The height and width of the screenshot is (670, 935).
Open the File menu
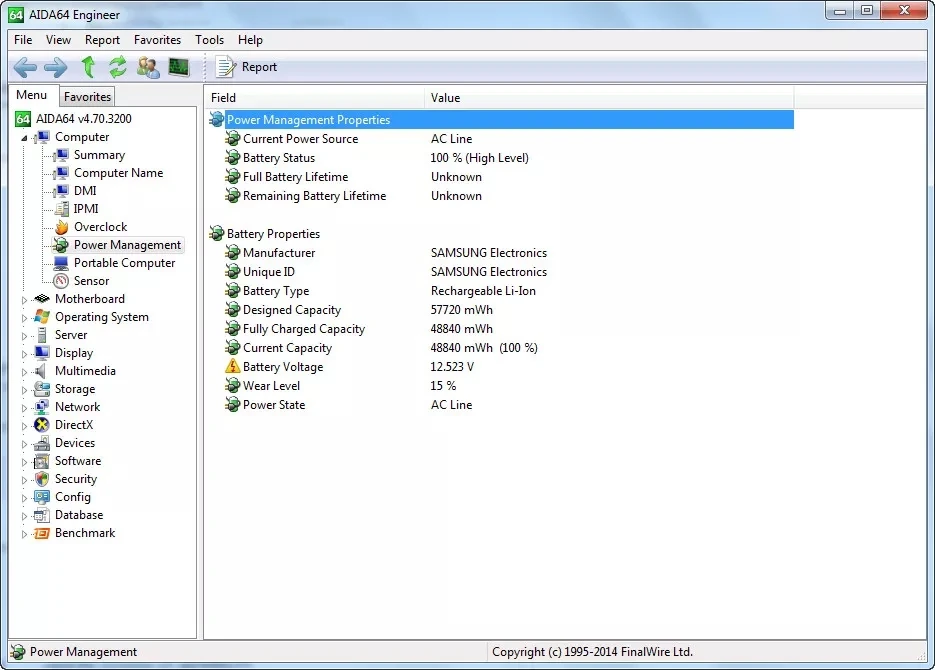point(23,40)
